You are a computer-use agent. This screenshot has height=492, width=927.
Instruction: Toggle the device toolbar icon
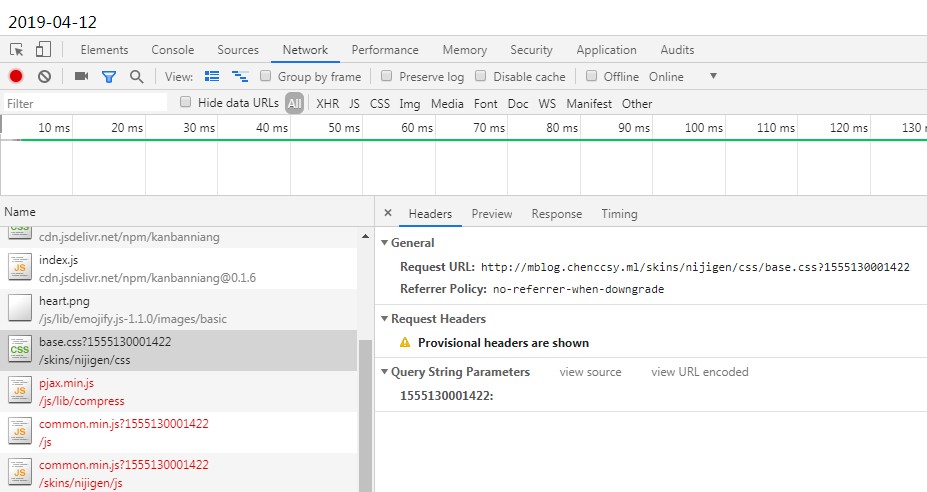43,50
